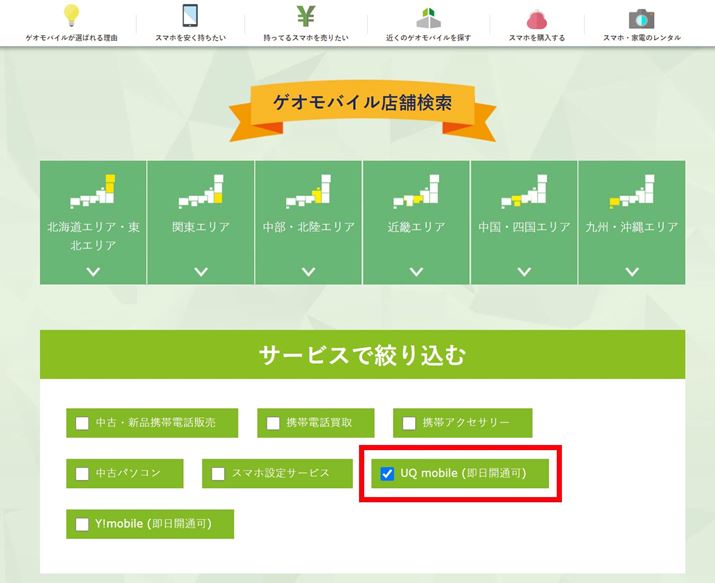Click the smartphone icon in top navigation

tap(190, 15)
